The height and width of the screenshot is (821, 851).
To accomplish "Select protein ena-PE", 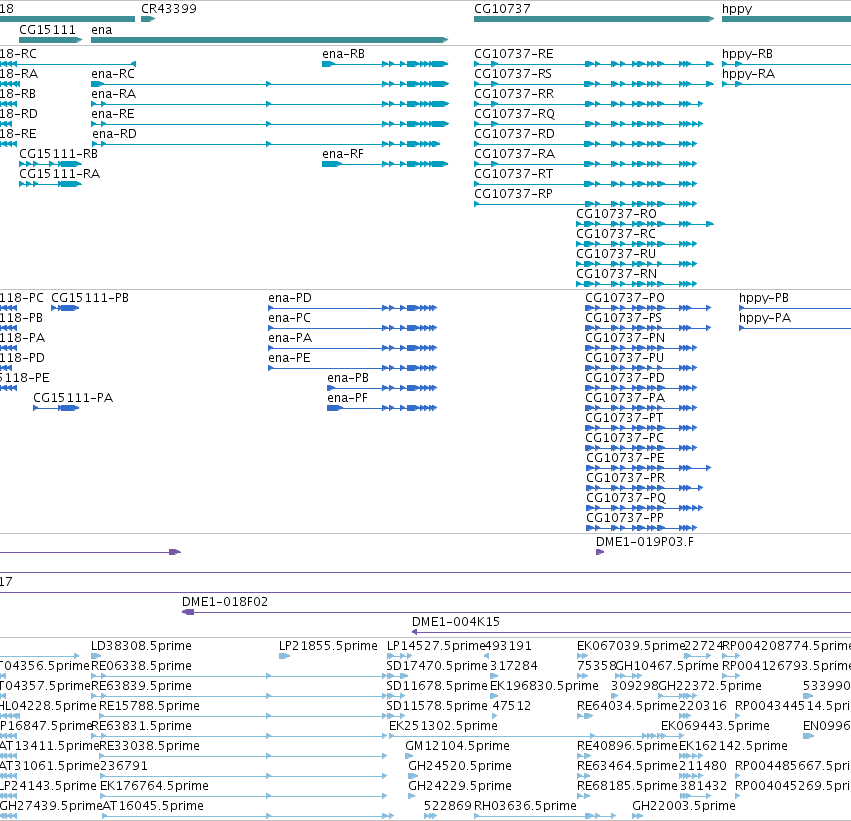I will point(353,368).
